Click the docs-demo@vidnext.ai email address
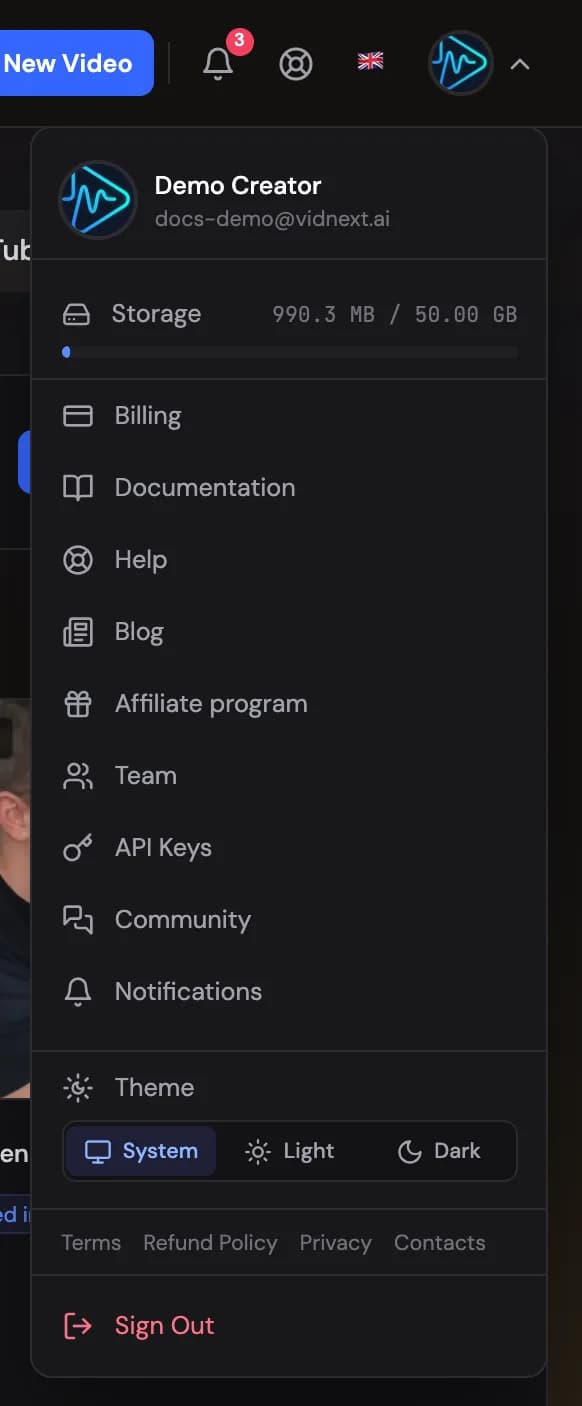Screen dimensions: 582x1406 [272, 219]
